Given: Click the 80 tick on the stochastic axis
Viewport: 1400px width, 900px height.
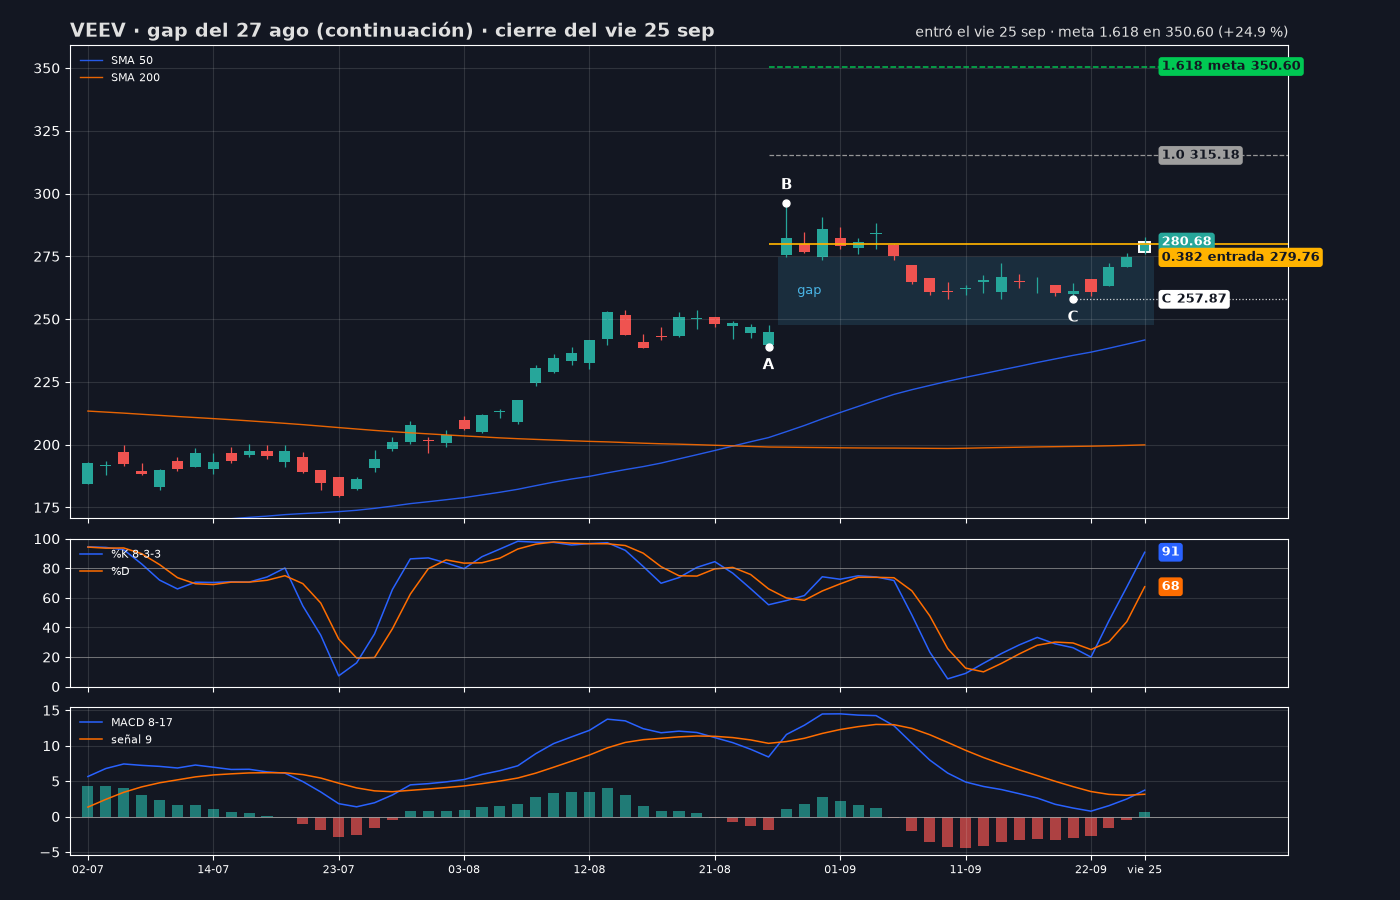Looking at the screenshot, I should 51,569.
